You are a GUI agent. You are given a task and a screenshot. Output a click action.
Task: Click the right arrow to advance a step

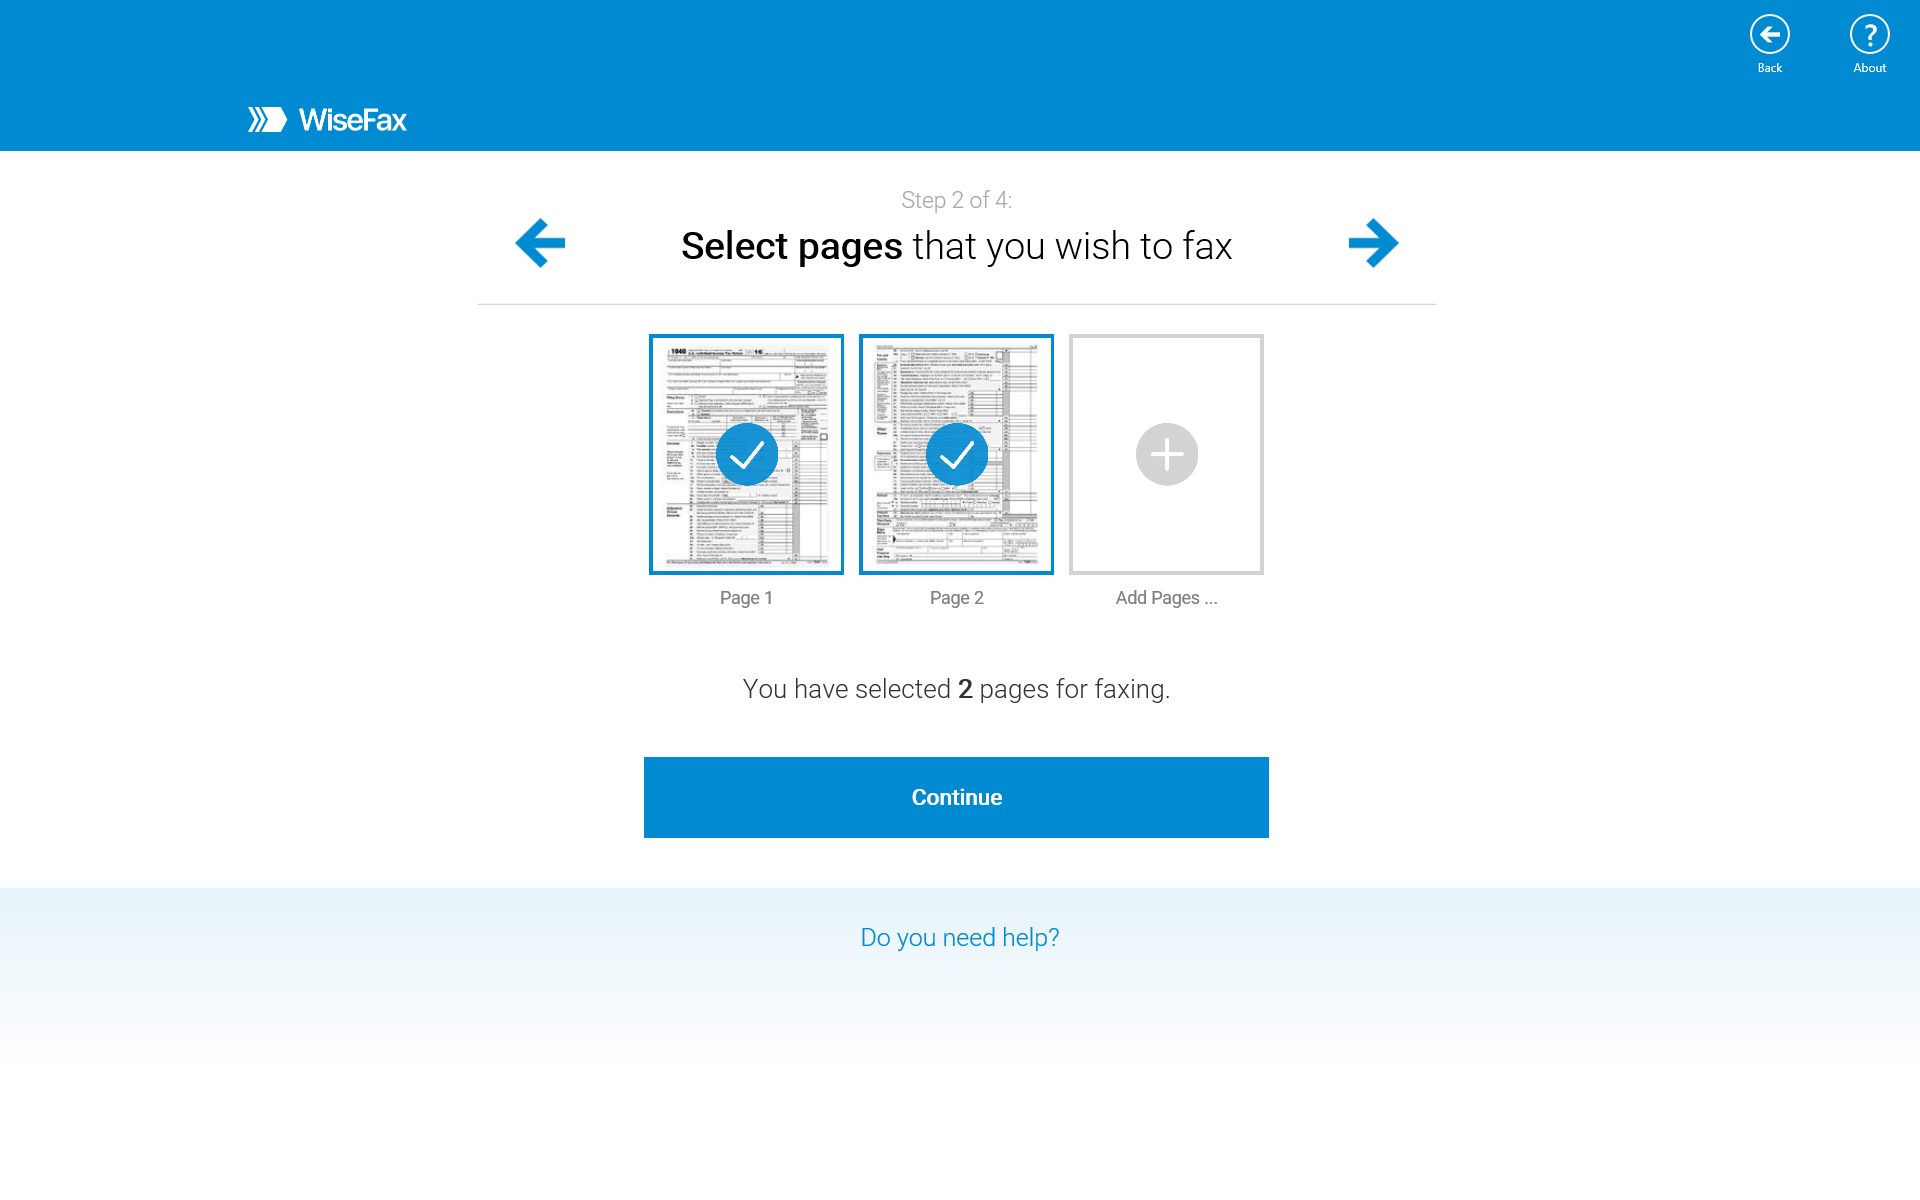coord(1376,243)
